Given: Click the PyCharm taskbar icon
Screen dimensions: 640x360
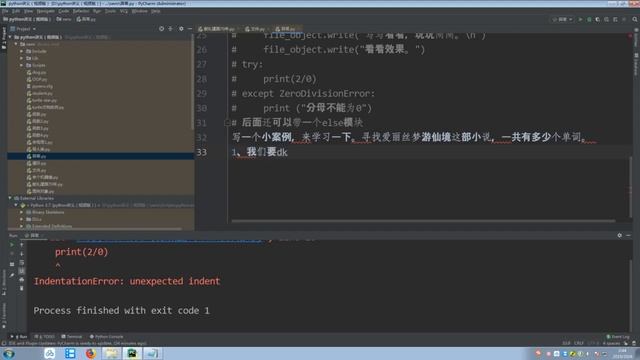Looking at the screenshot, I should (x=132, y=353).
